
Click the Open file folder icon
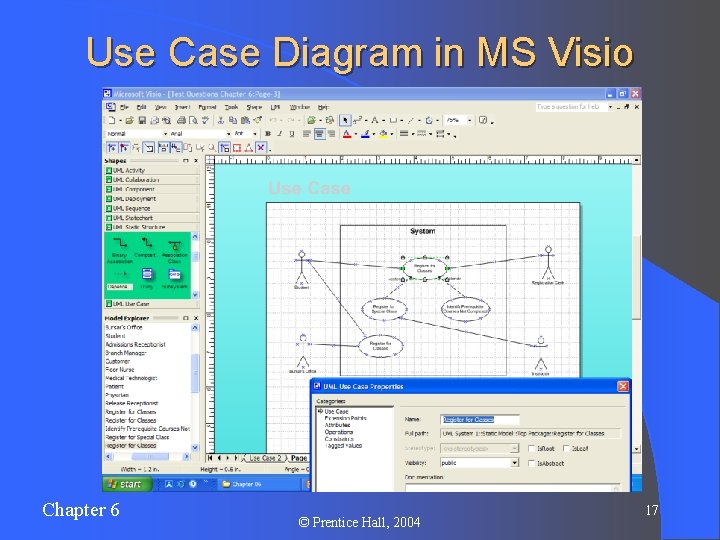click(x=129, y=120)
